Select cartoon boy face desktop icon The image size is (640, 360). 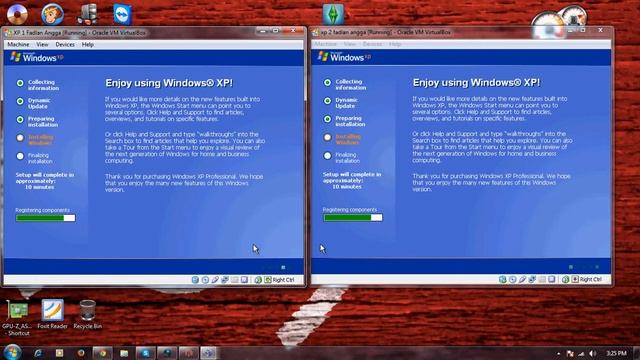[x=52, y=14]
